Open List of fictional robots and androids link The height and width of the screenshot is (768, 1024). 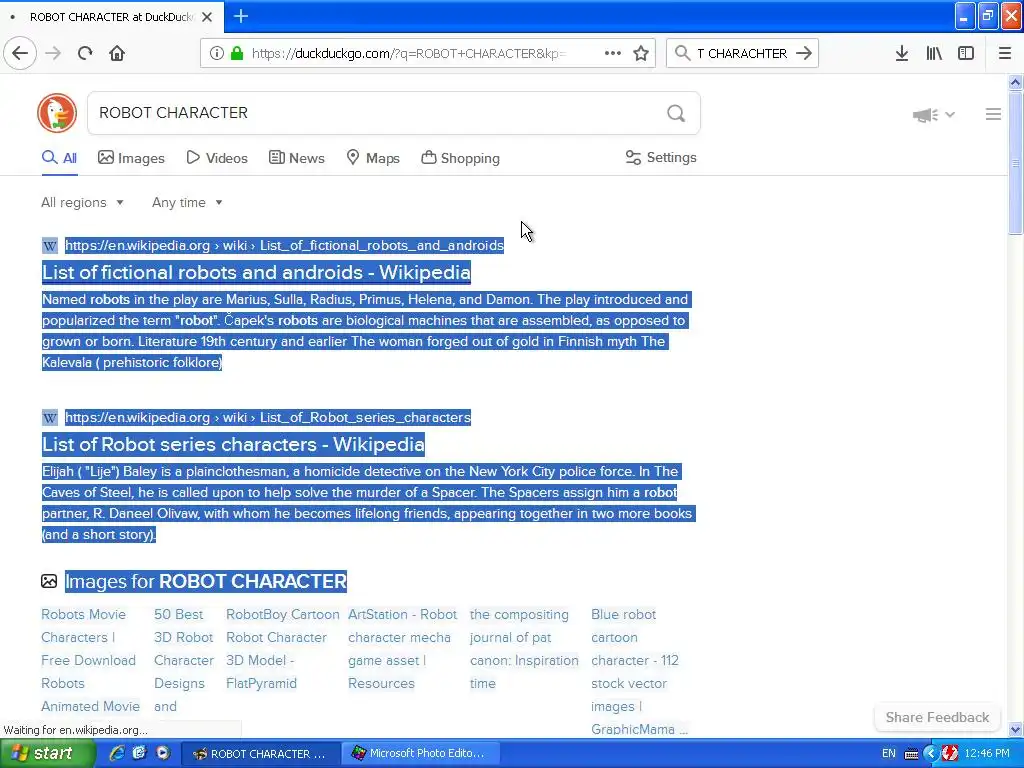coord(256,272)
